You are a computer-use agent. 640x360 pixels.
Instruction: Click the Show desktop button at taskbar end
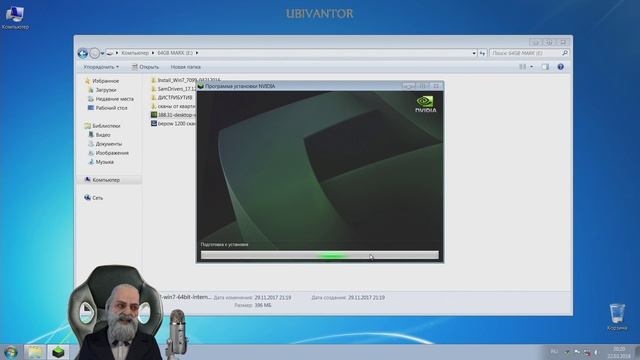click(x=637, y=352)
